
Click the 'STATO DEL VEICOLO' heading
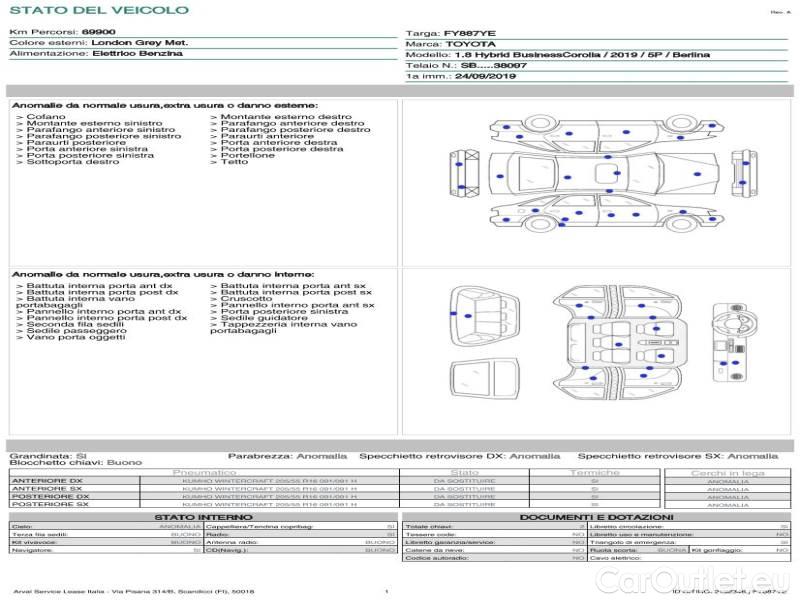point(98,10)
